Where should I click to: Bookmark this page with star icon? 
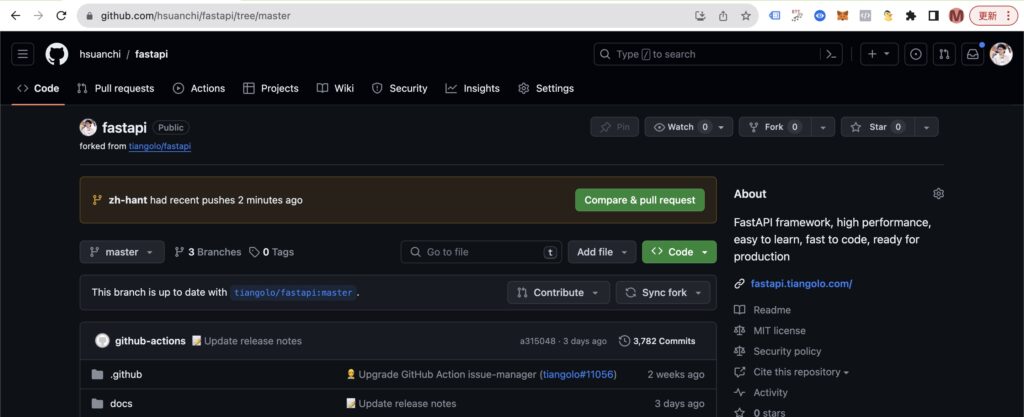745,16
